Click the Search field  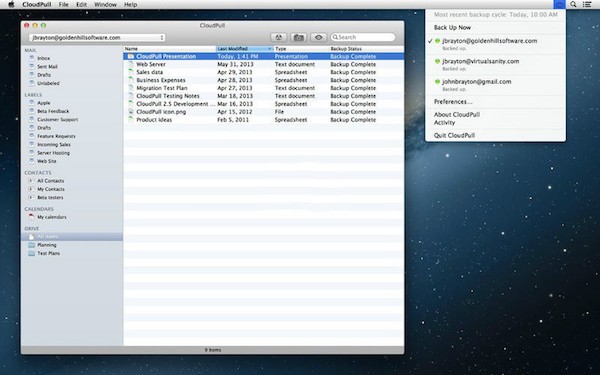[363, 37]
